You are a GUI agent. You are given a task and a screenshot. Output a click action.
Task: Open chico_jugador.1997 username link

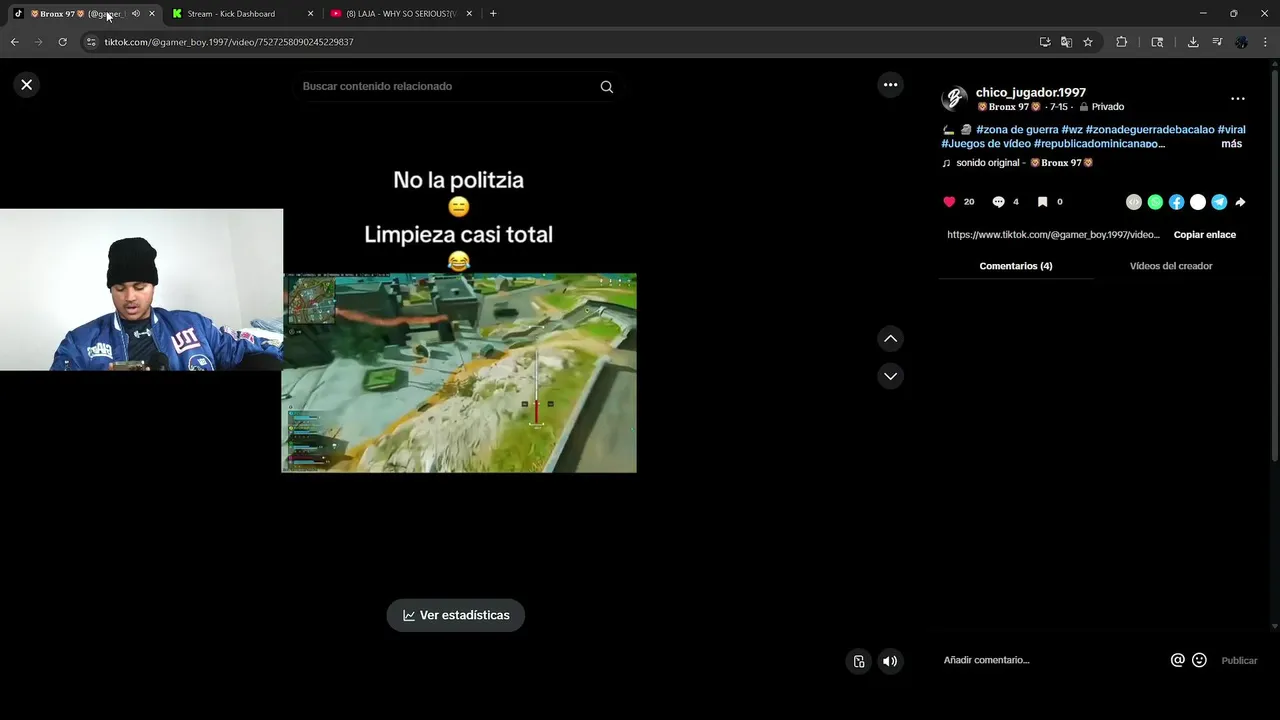[x=1031, y=92]
